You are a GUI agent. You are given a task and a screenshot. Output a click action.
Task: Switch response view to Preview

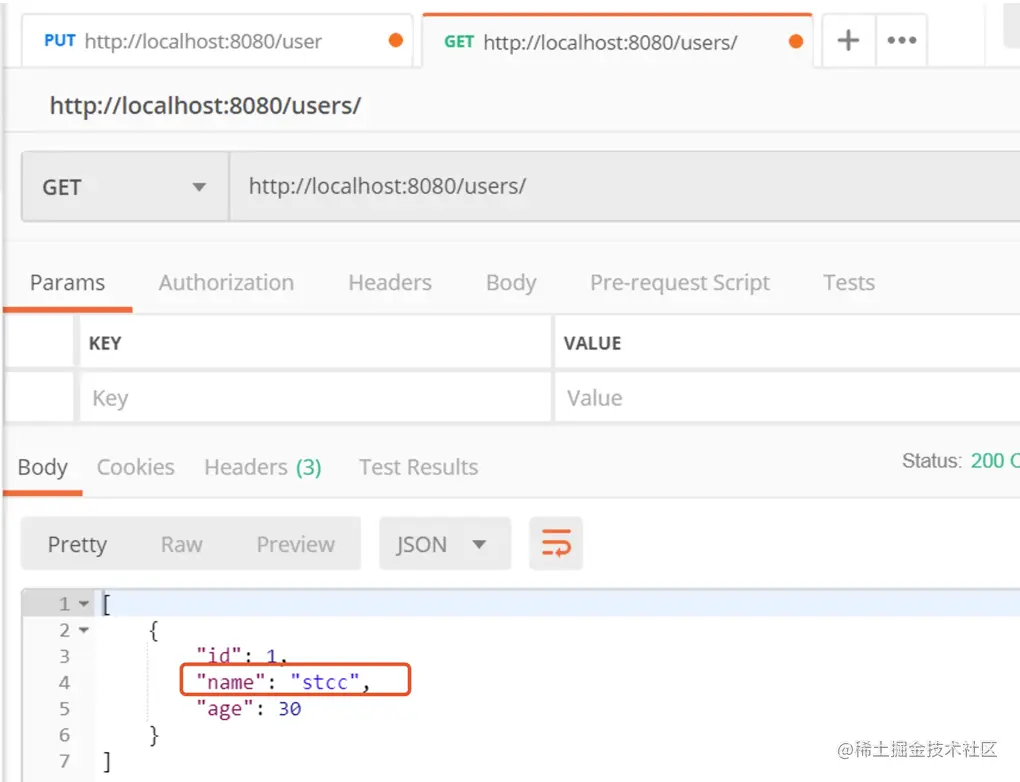295,544
